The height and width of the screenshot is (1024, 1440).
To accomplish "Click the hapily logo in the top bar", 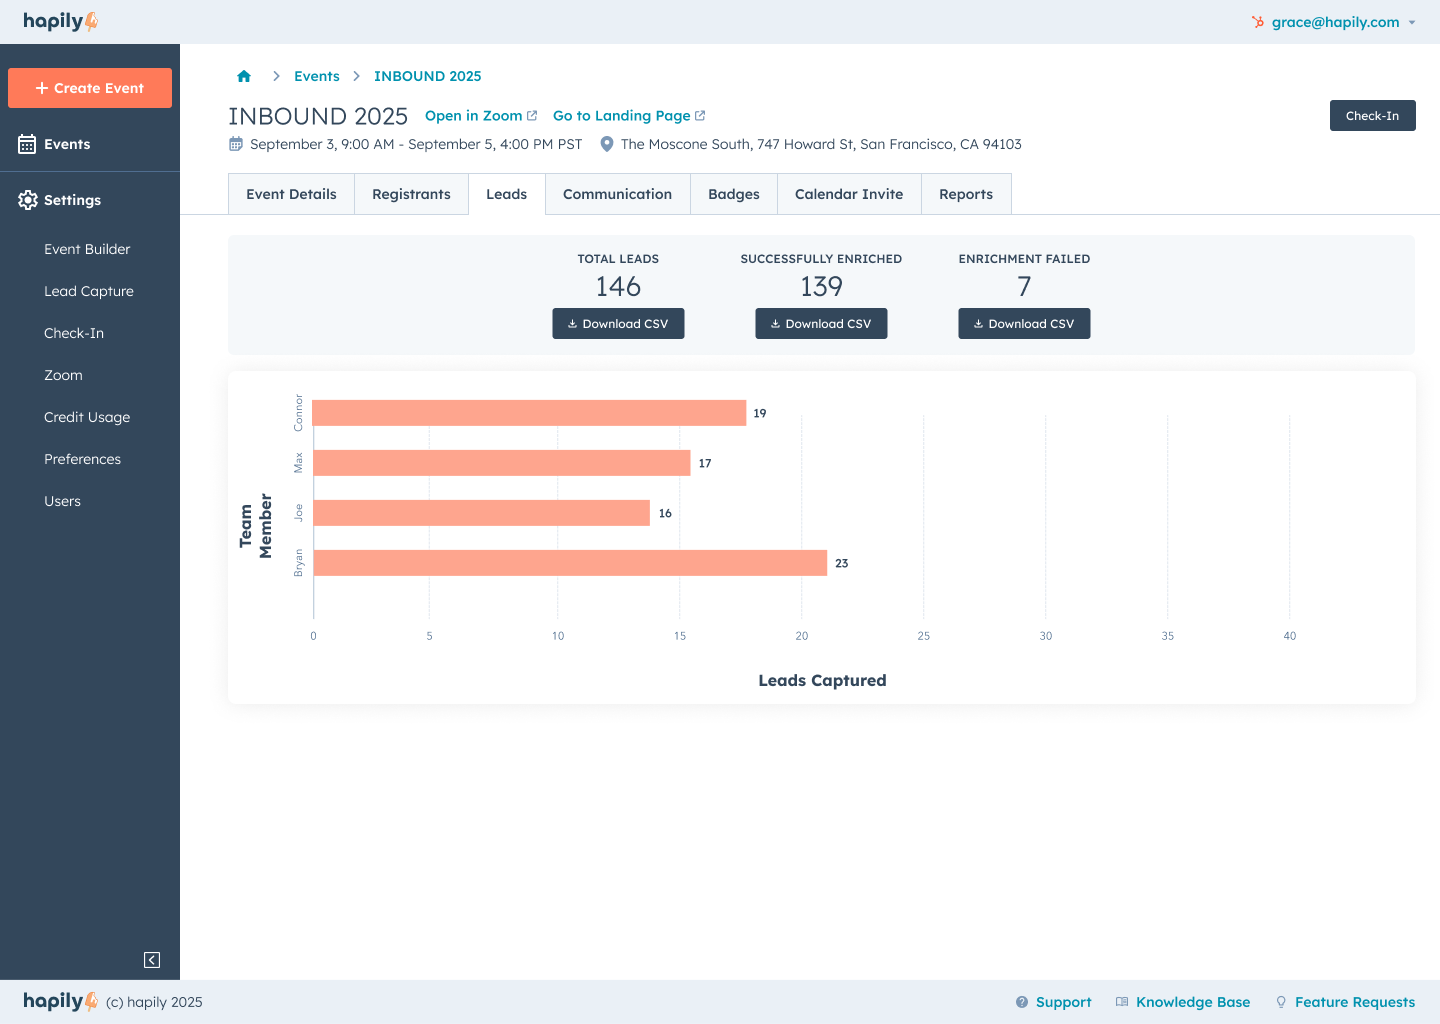I will (60, 21).
